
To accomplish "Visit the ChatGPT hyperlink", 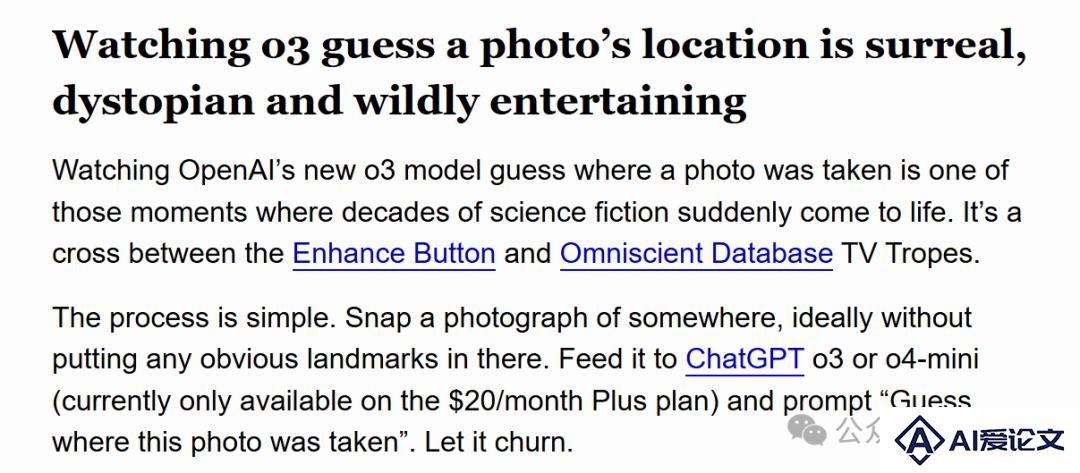I will (x=745, y=359).
